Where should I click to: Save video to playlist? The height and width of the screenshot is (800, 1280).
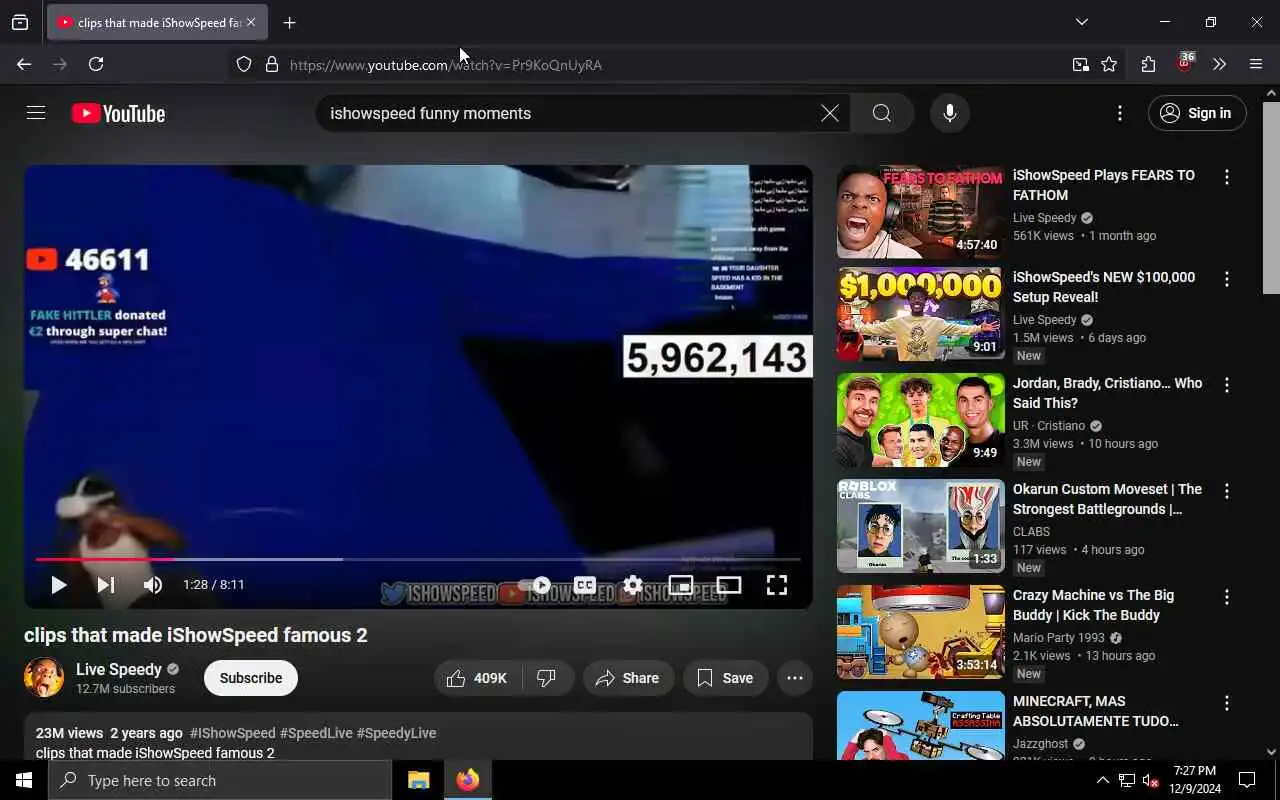pyautogui.click(x=725, y=678)
